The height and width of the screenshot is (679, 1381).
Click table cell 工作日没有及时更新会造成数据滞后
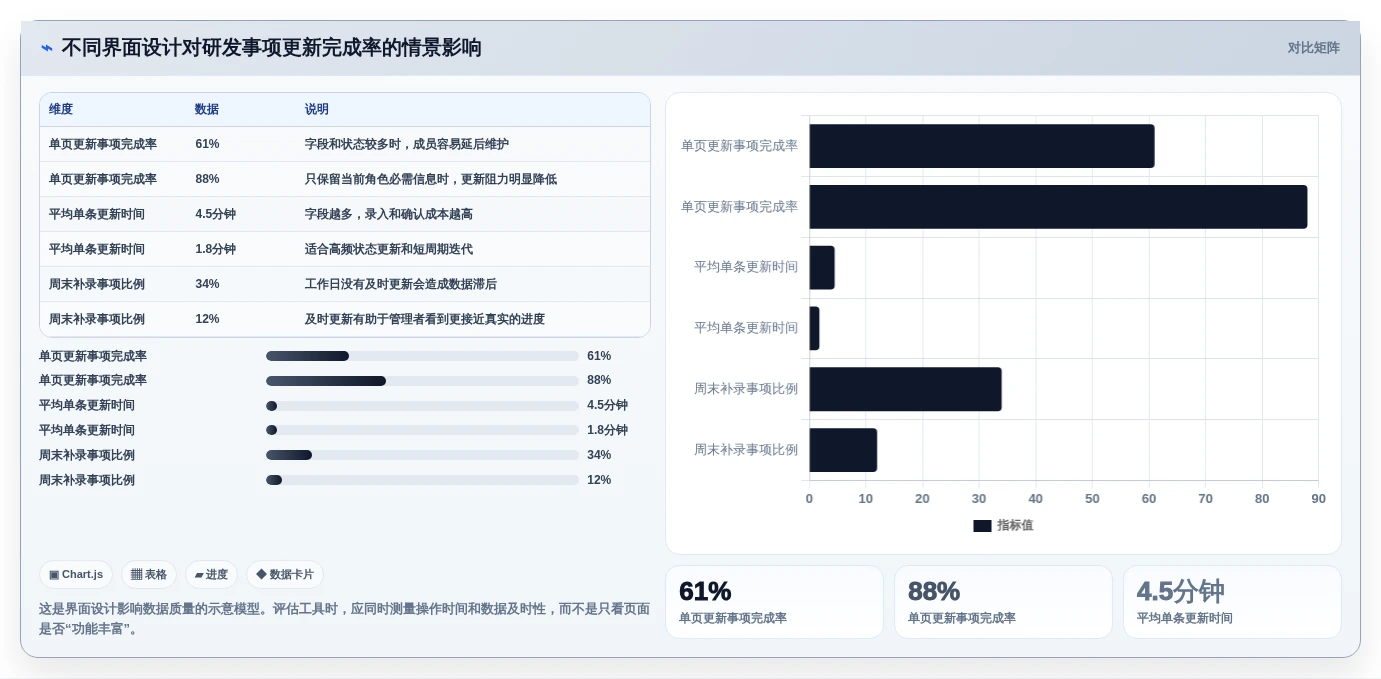click(401, 284)
